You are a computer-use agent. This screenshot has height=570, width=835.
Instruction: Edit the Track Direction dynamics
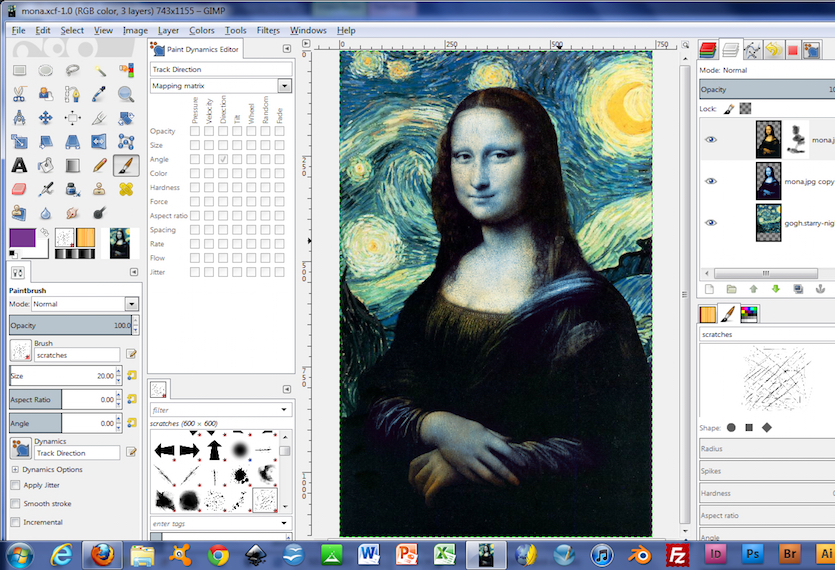[x=132, y=452]
